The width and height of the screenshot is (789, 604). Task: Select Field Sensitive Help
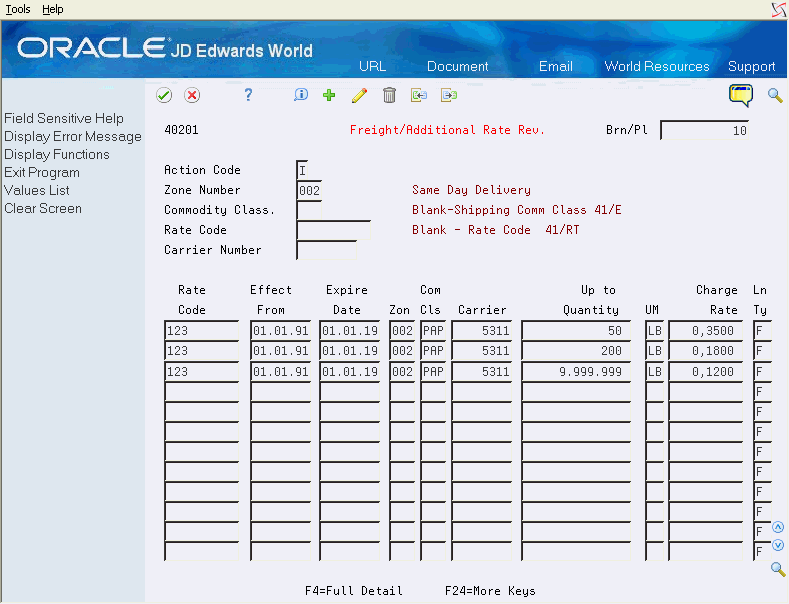click(x=64, y=118)
